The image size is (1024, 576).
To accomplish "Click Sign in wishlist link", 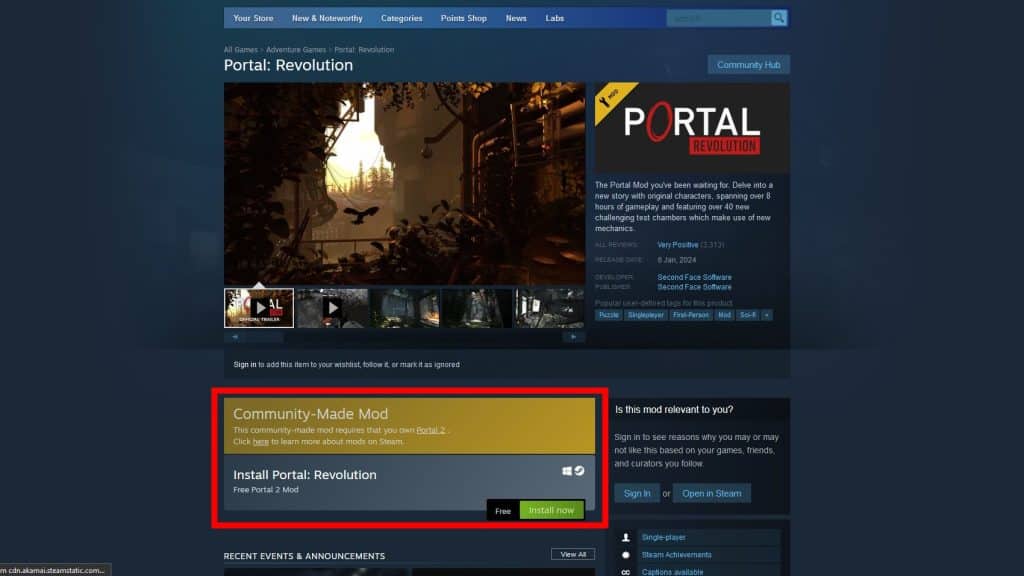I will [x=245, y=364].
